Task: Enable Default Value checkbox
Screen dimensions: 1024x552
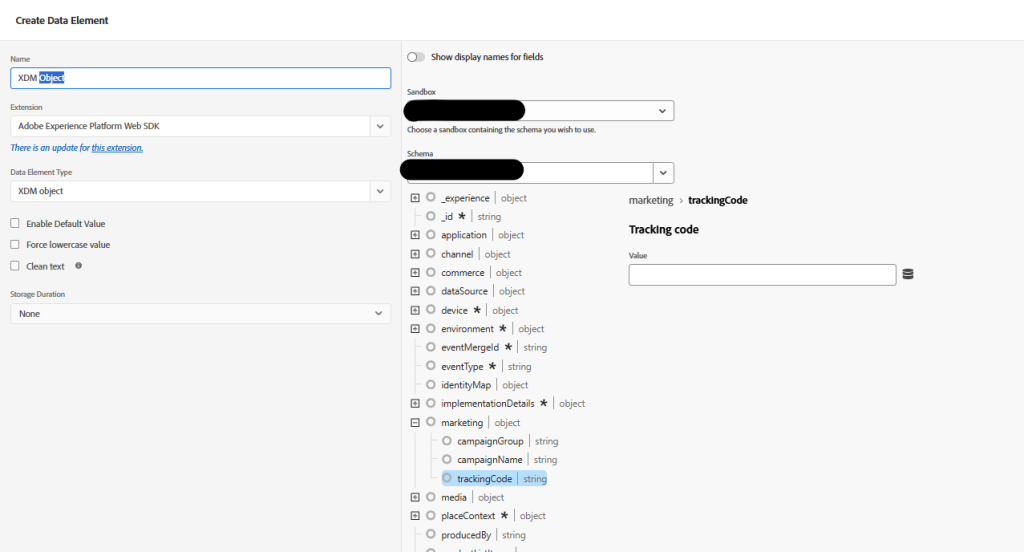Action: tap(15, 223)
